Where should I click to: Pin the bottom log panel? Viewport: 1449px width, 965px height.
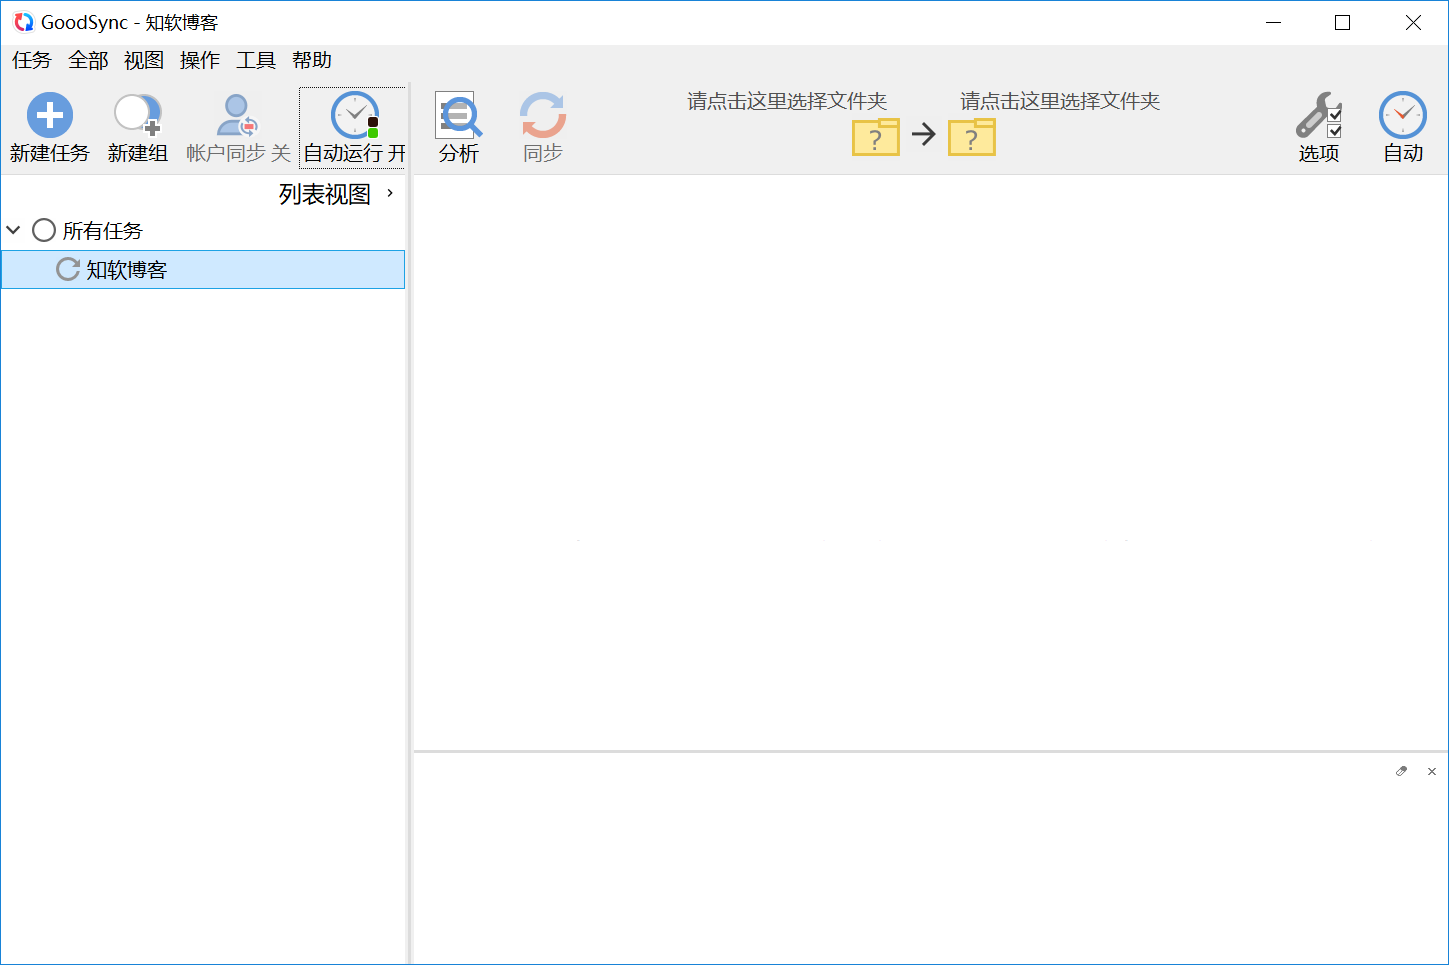(x=1402, y=771)
